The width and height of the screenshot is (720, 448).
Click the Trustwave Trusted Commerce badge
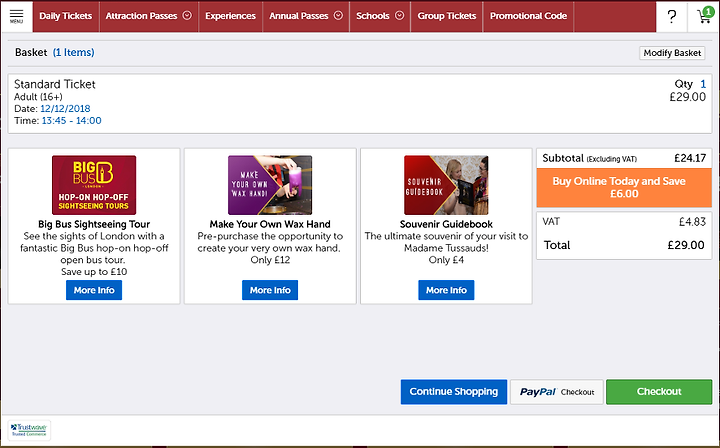tap(29, 430)
